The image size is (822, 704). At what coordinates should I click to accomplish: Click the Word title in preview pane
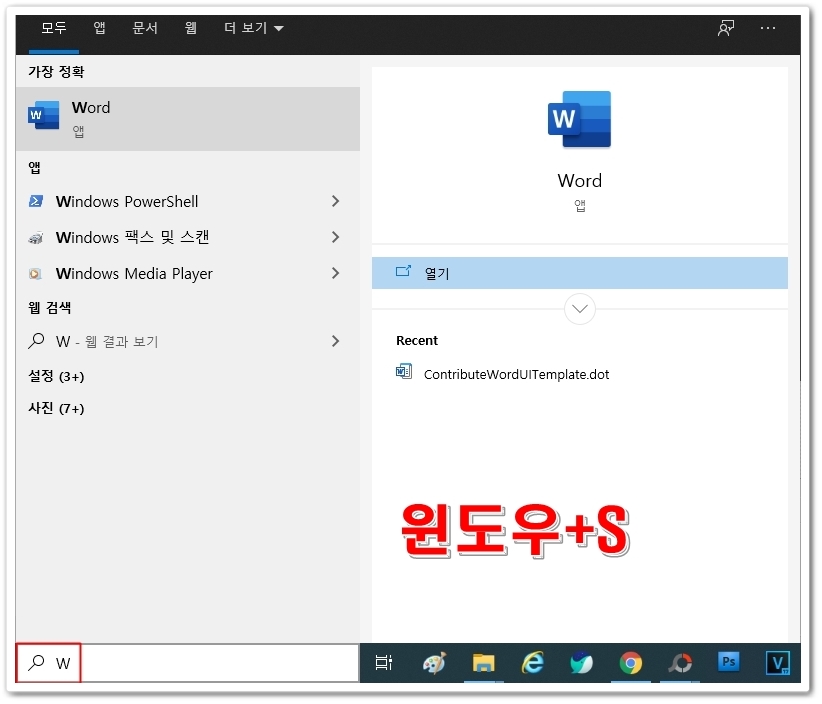[x=580, y=181]
